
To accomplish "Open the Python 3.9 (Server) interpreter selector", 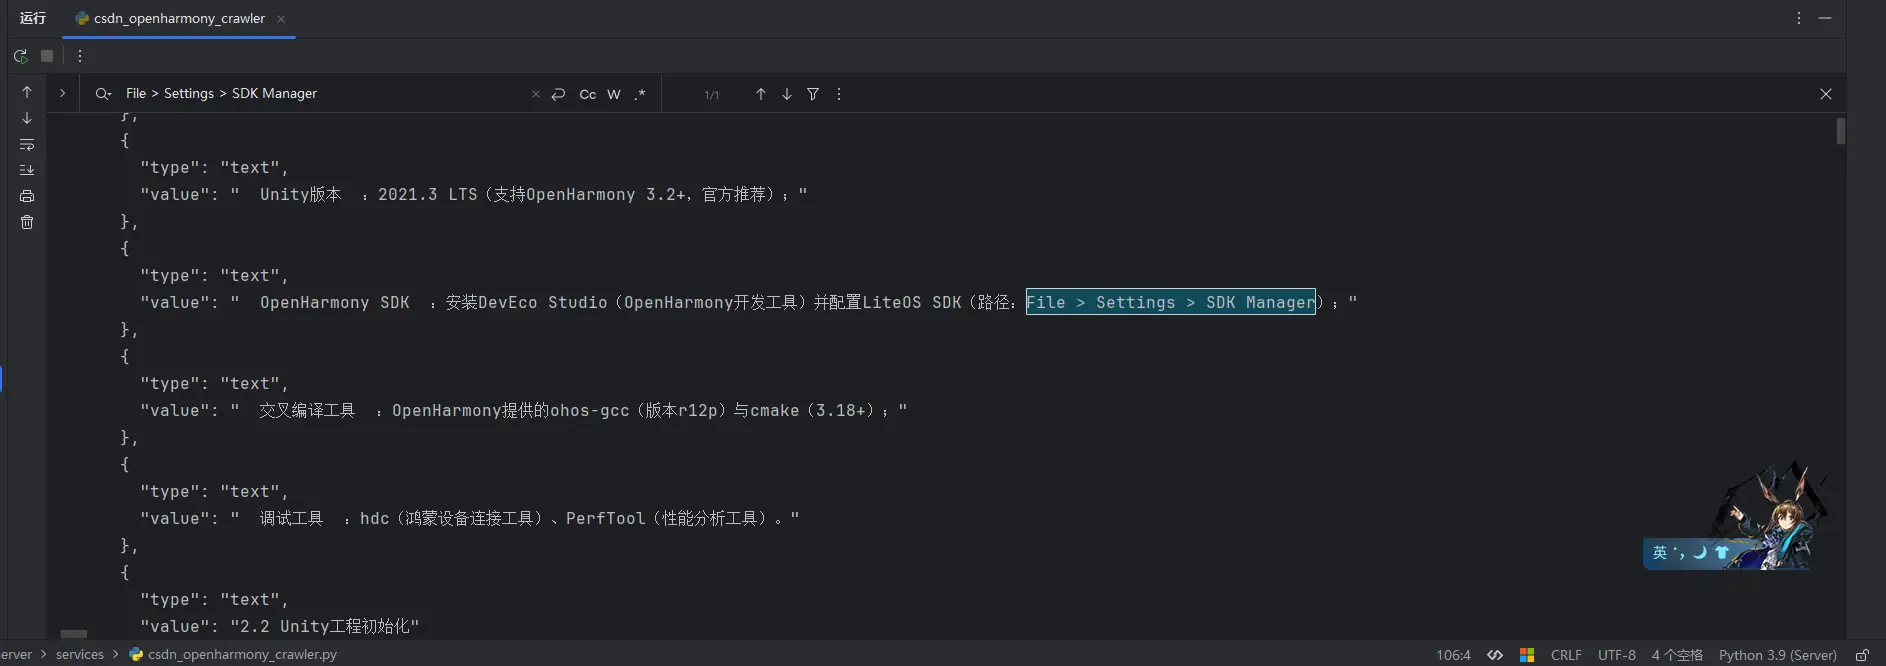I will (x=1777, y=655).
